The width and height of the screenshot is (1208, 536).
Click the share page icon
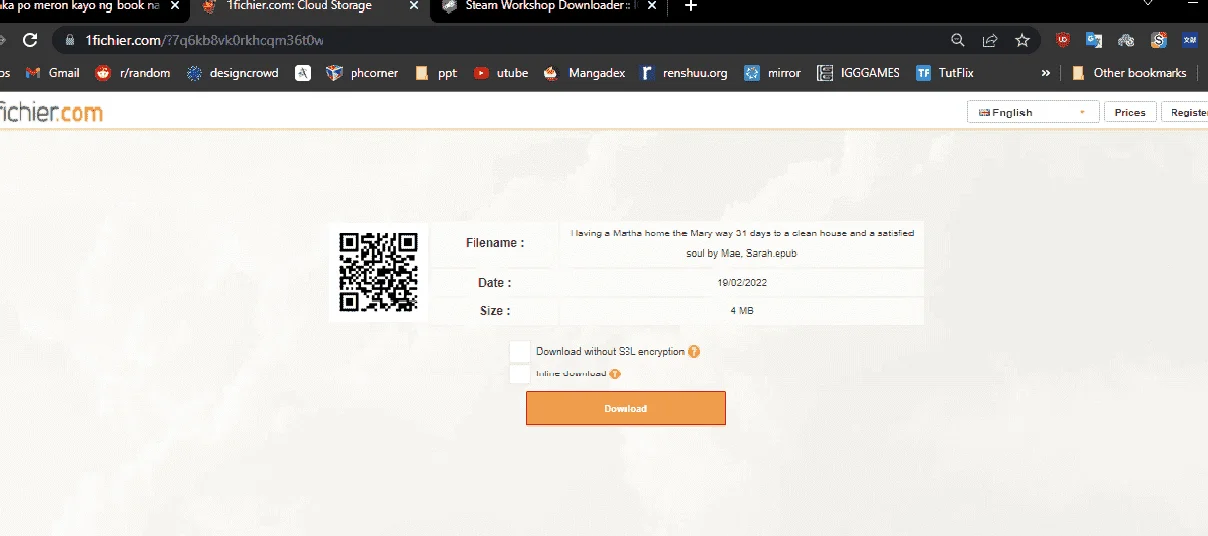(x=990, y=40)
